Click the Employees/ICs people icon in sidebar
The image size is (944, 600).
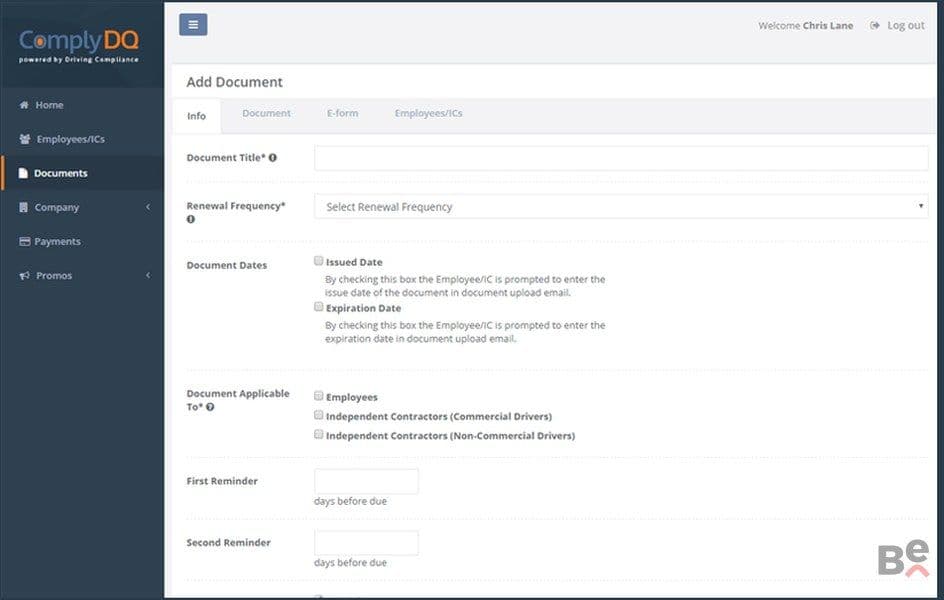[x=25, y=139]
